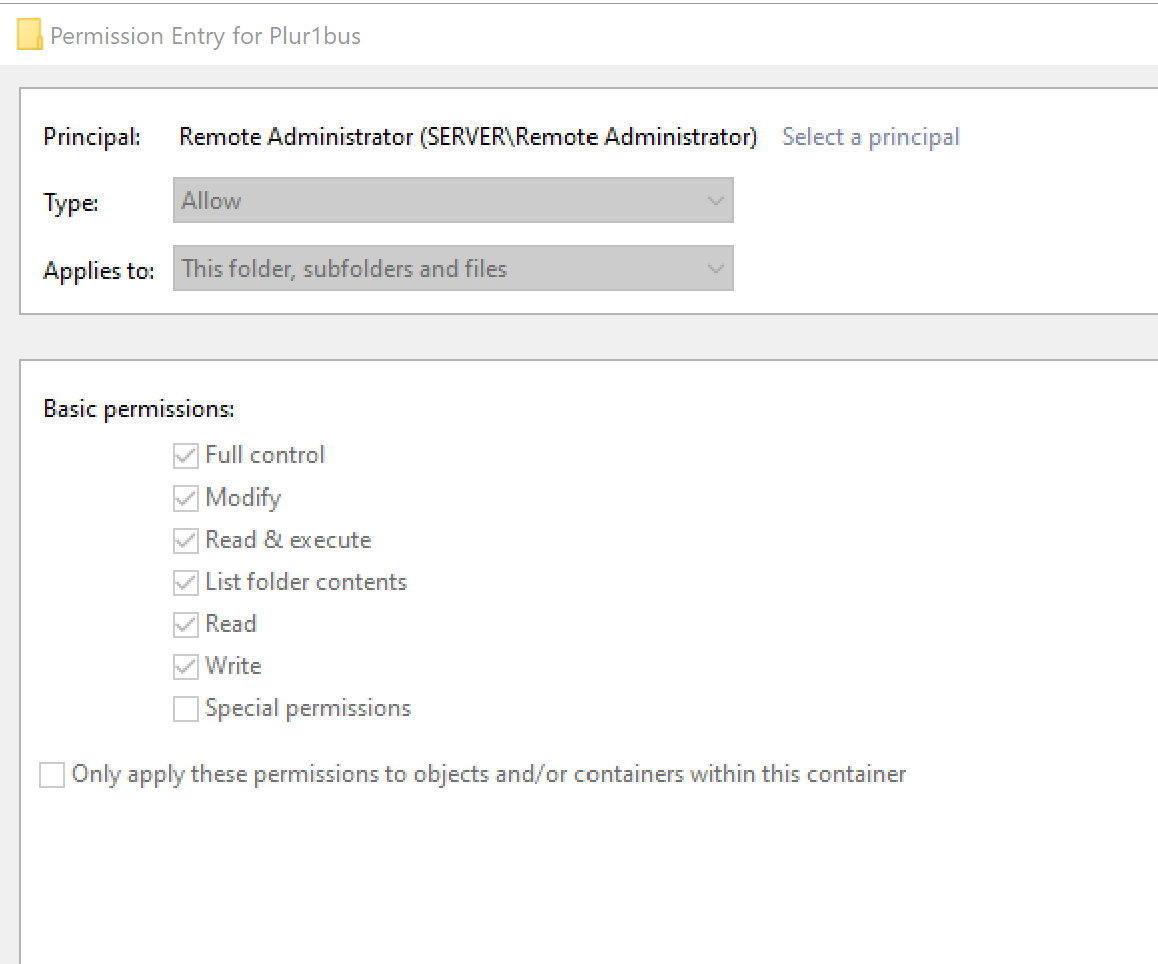Open the Type dropdown showing Allow

point(452,200)
